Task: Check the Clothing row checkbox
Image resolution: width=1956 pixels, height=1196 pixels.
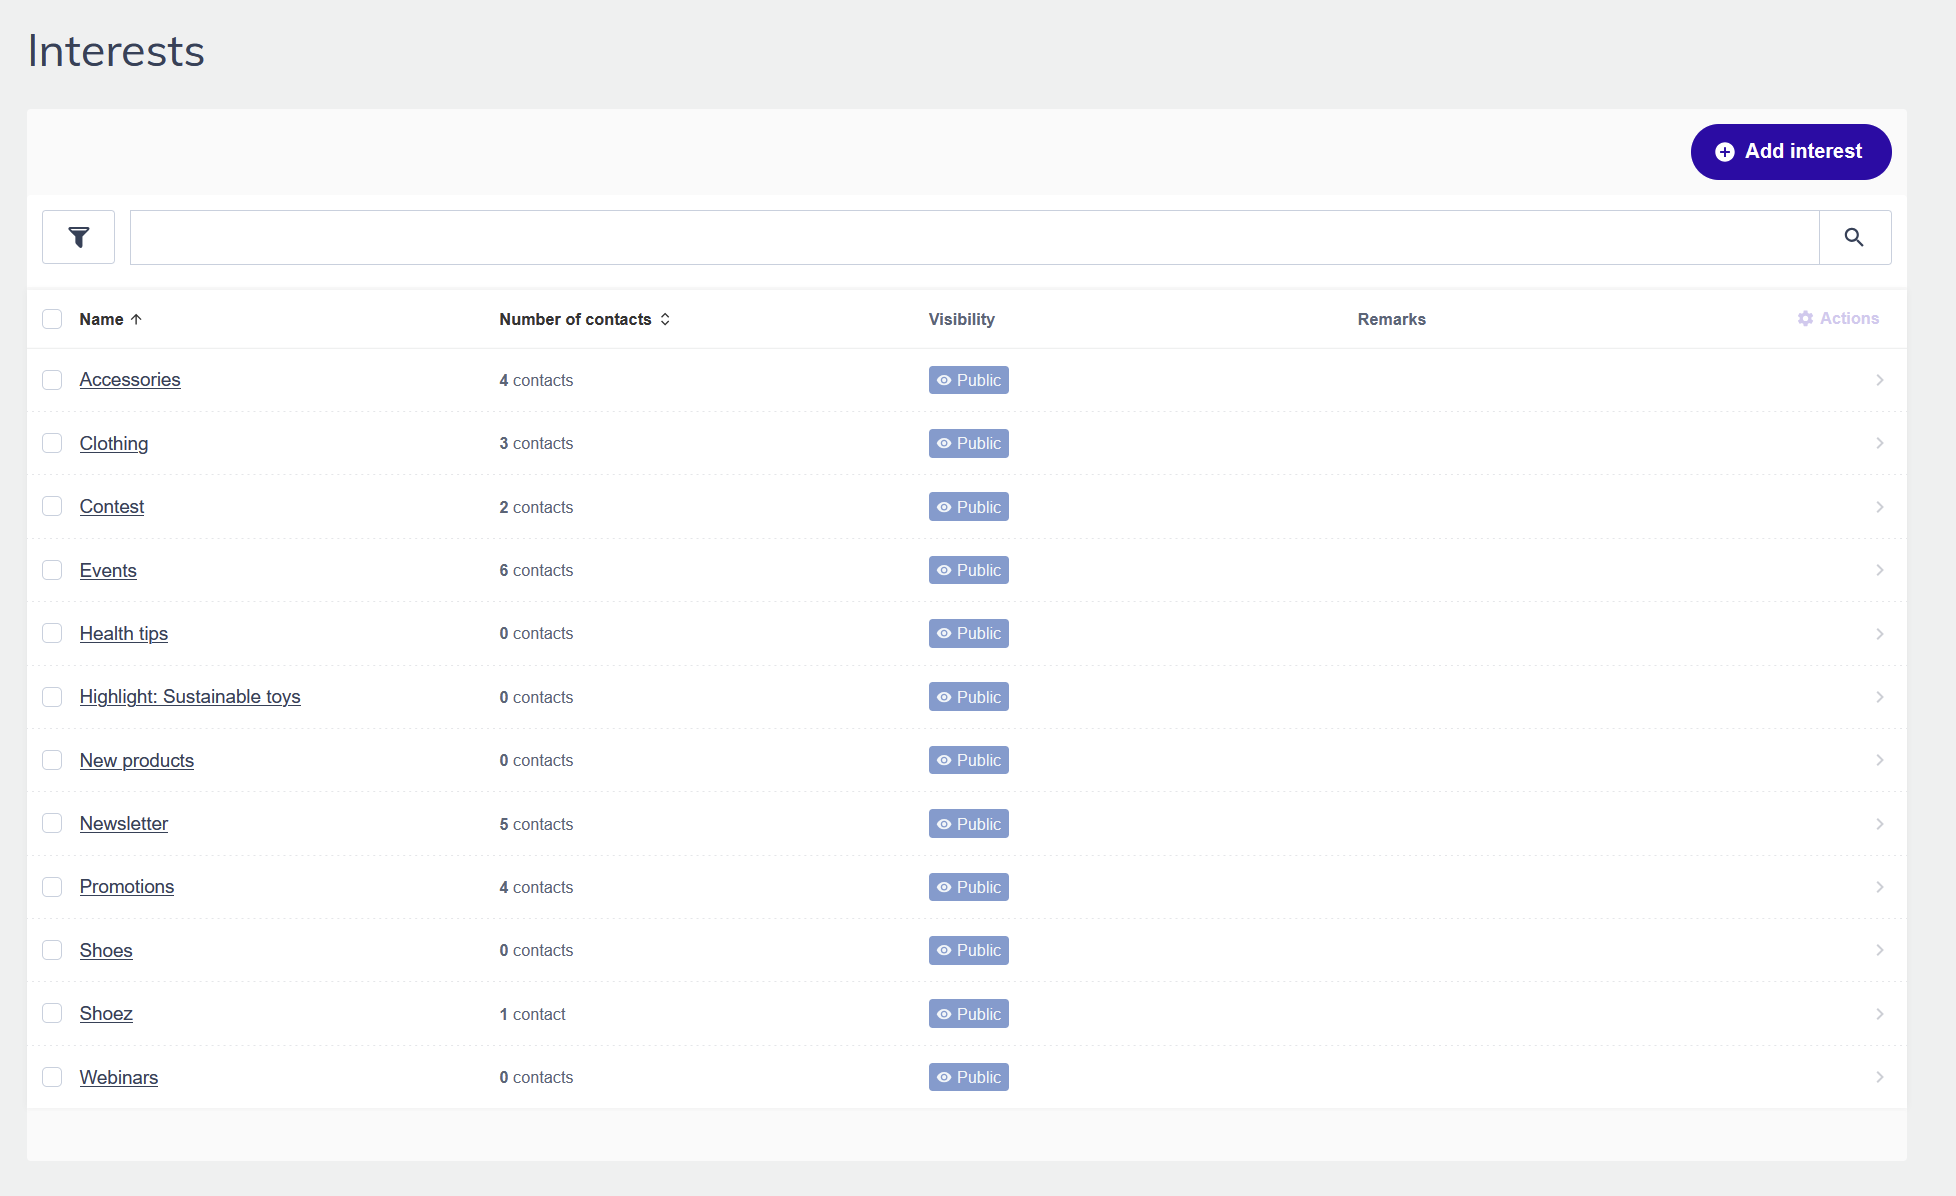Action: click(52, 443)
